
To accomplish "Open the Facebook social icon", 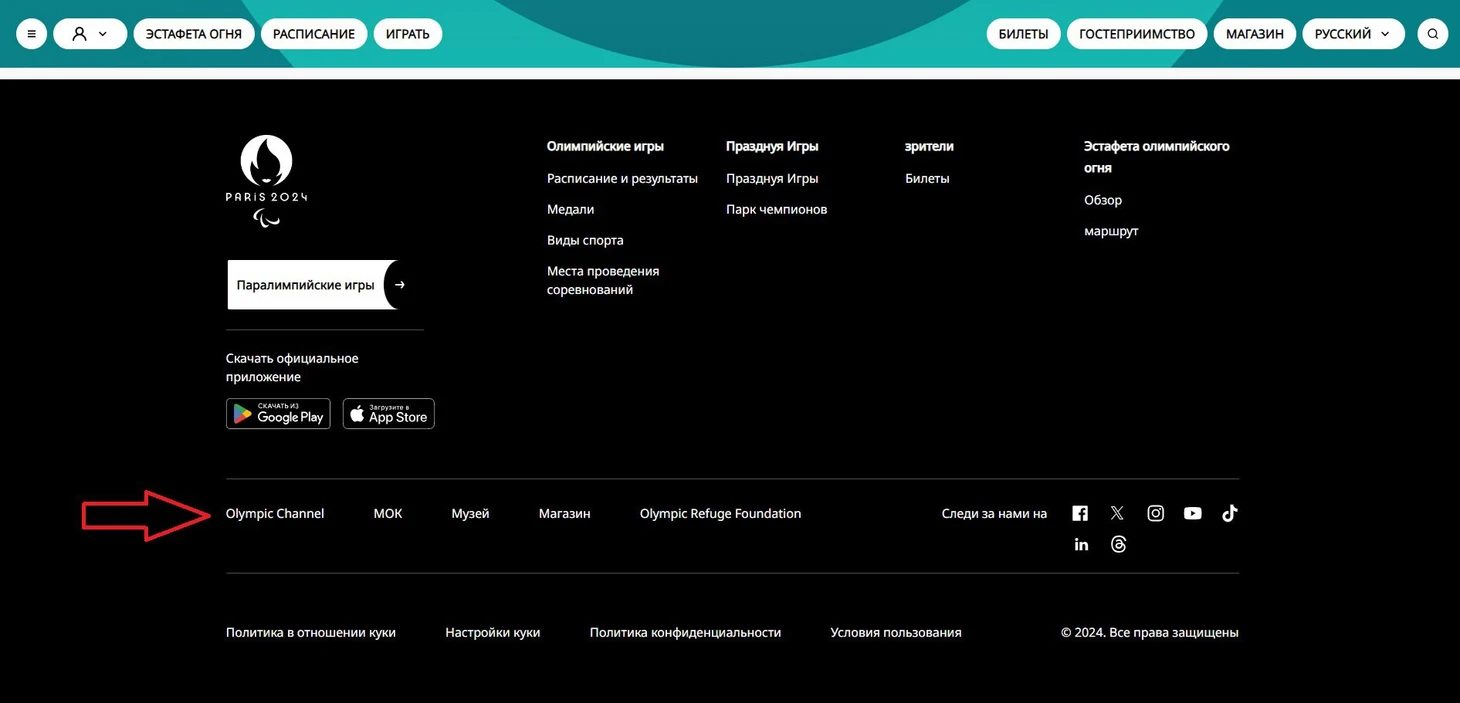I will click(x=1080, y=513).
